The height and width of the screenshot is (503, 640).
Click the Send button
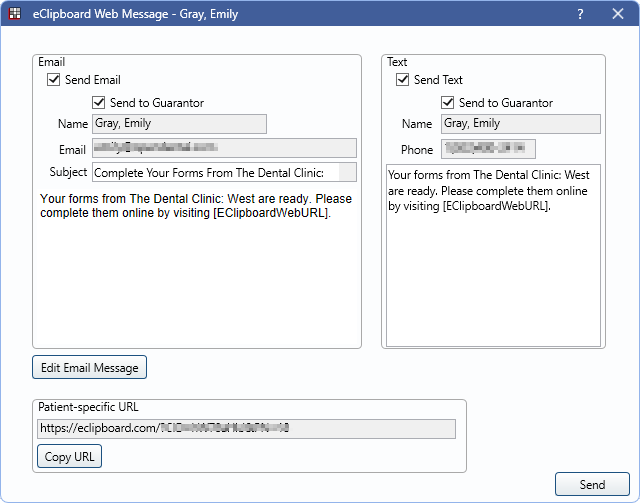click(592, 485)
